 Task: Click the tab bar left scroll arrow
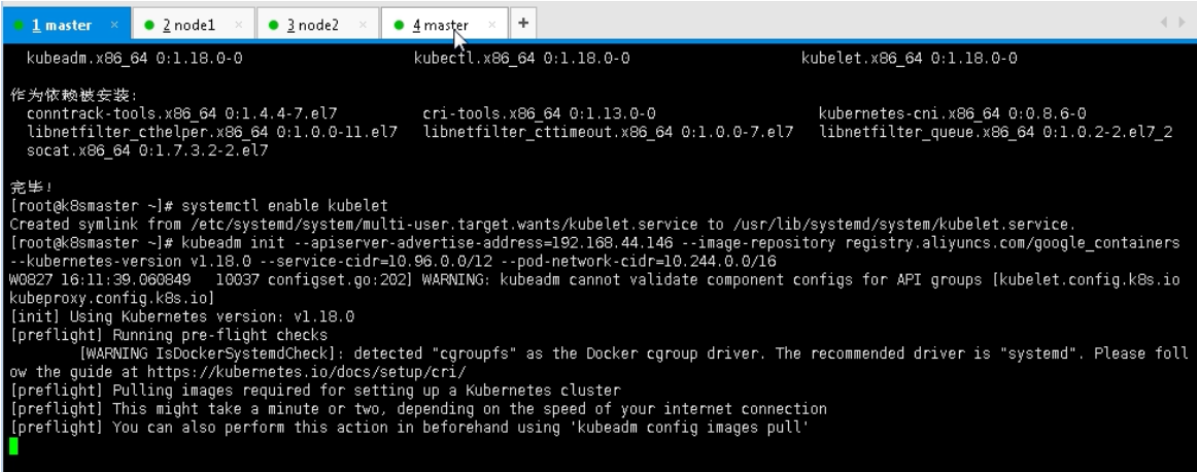(1163, 23)
